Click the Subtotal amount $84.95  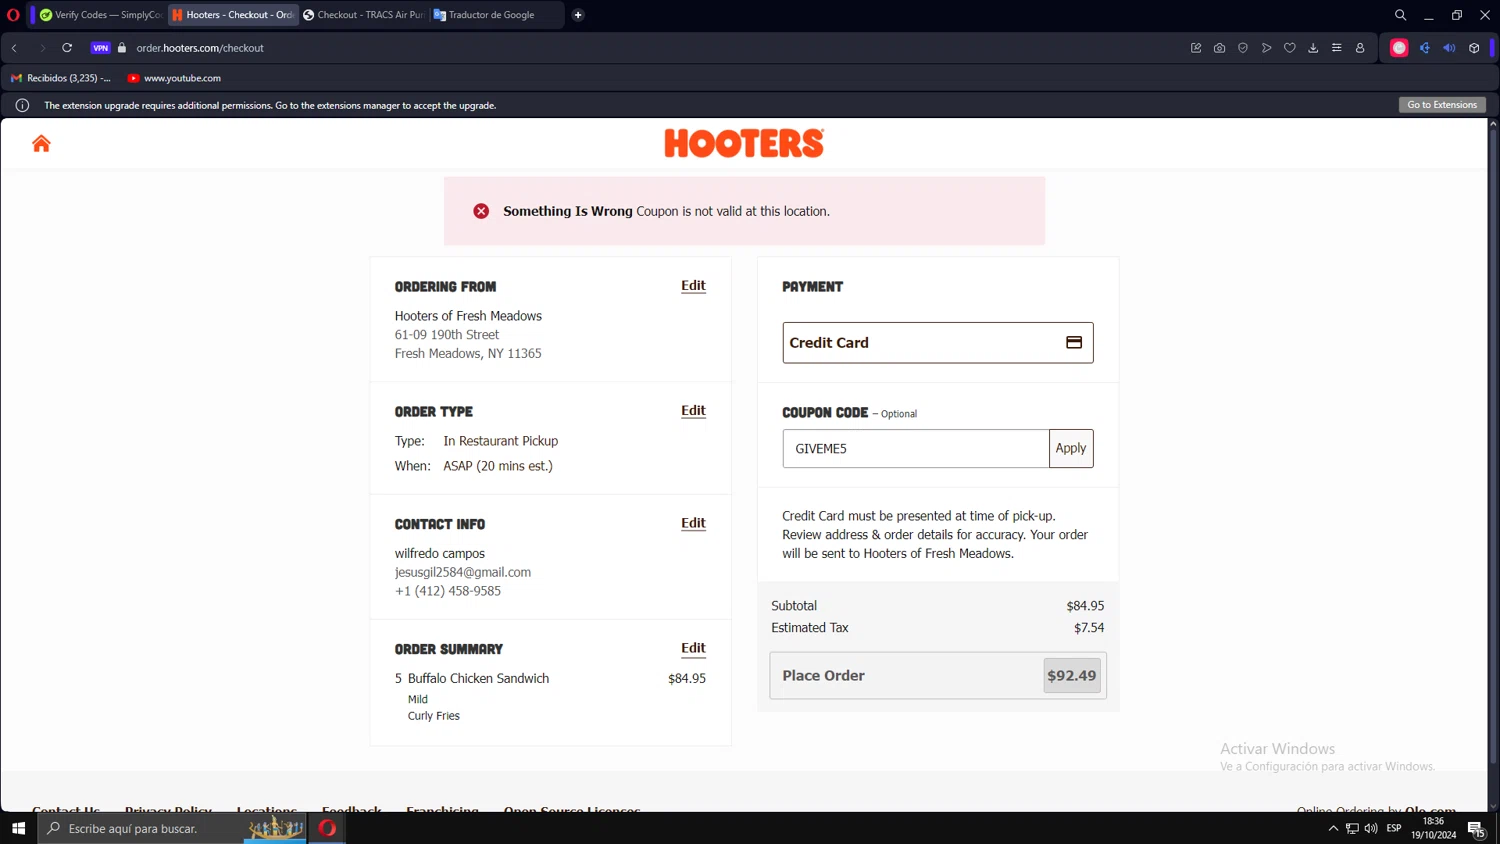pos(1085,606)
